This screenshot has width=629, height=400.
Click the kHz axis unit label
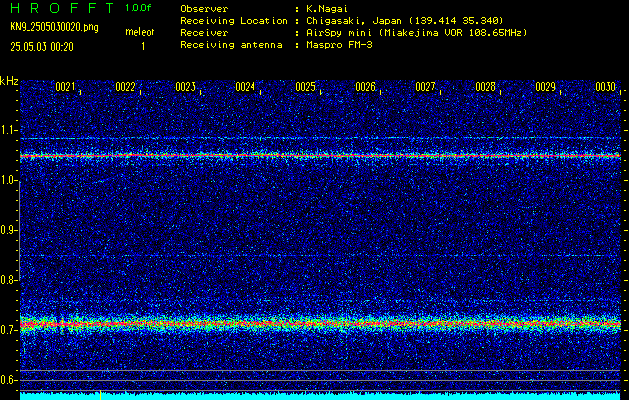pyautogui.click(x=9, y=81)
